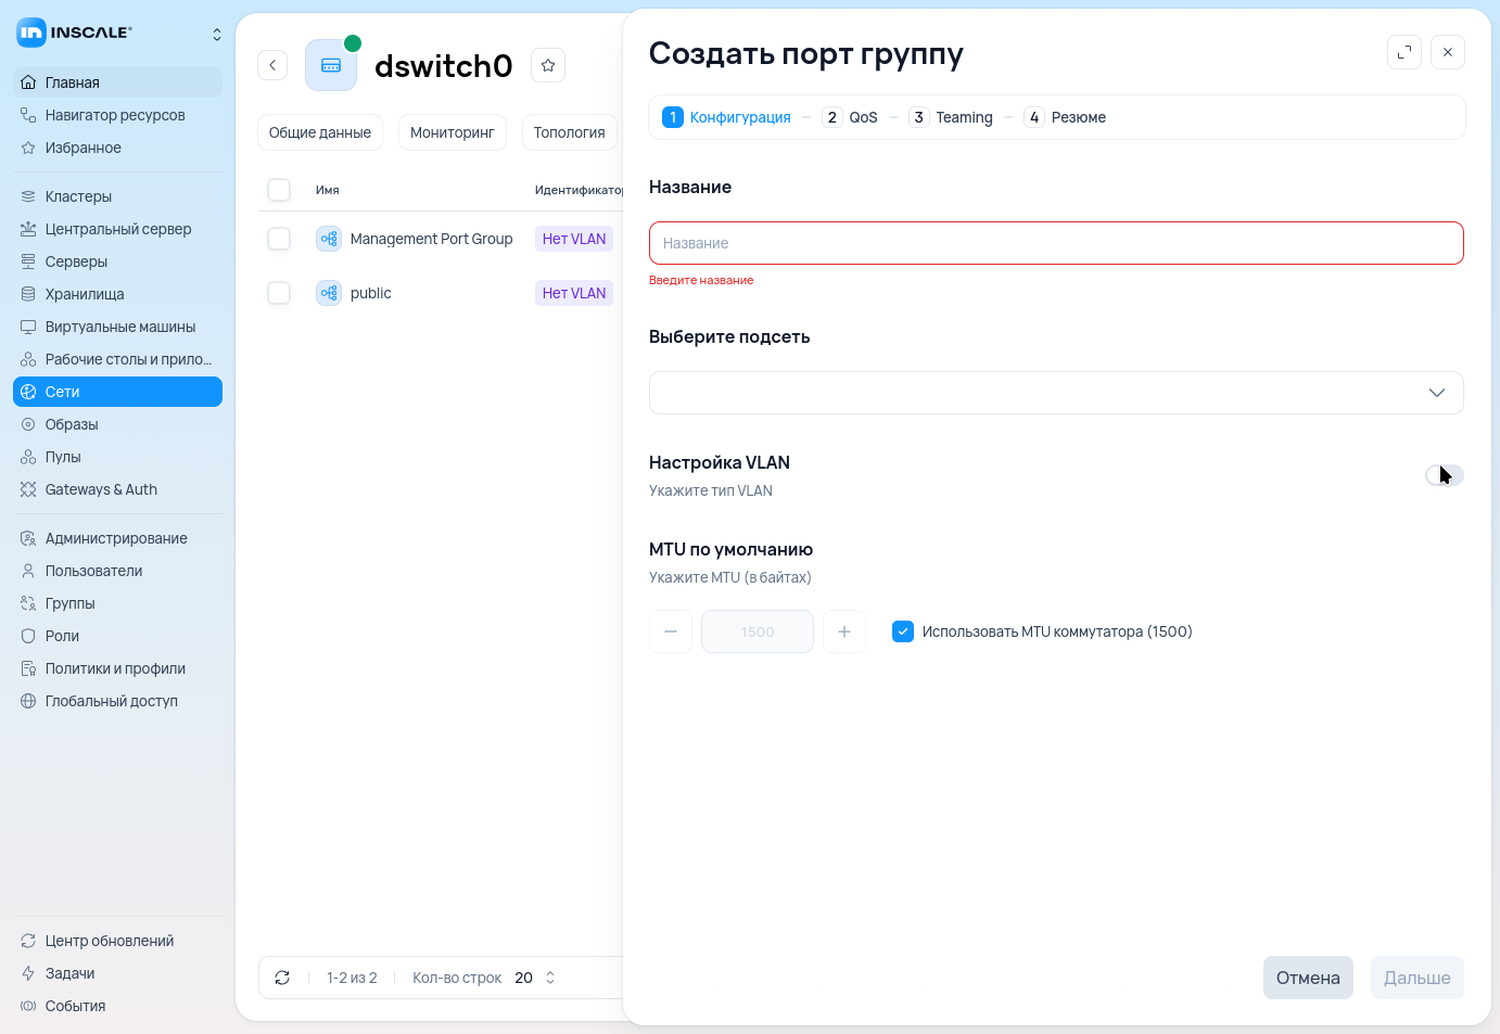The height and width of the screenshot is (1034, 1500).
Task: Open the INSCALE workspace switcher chevron
Action: point(217,34)
